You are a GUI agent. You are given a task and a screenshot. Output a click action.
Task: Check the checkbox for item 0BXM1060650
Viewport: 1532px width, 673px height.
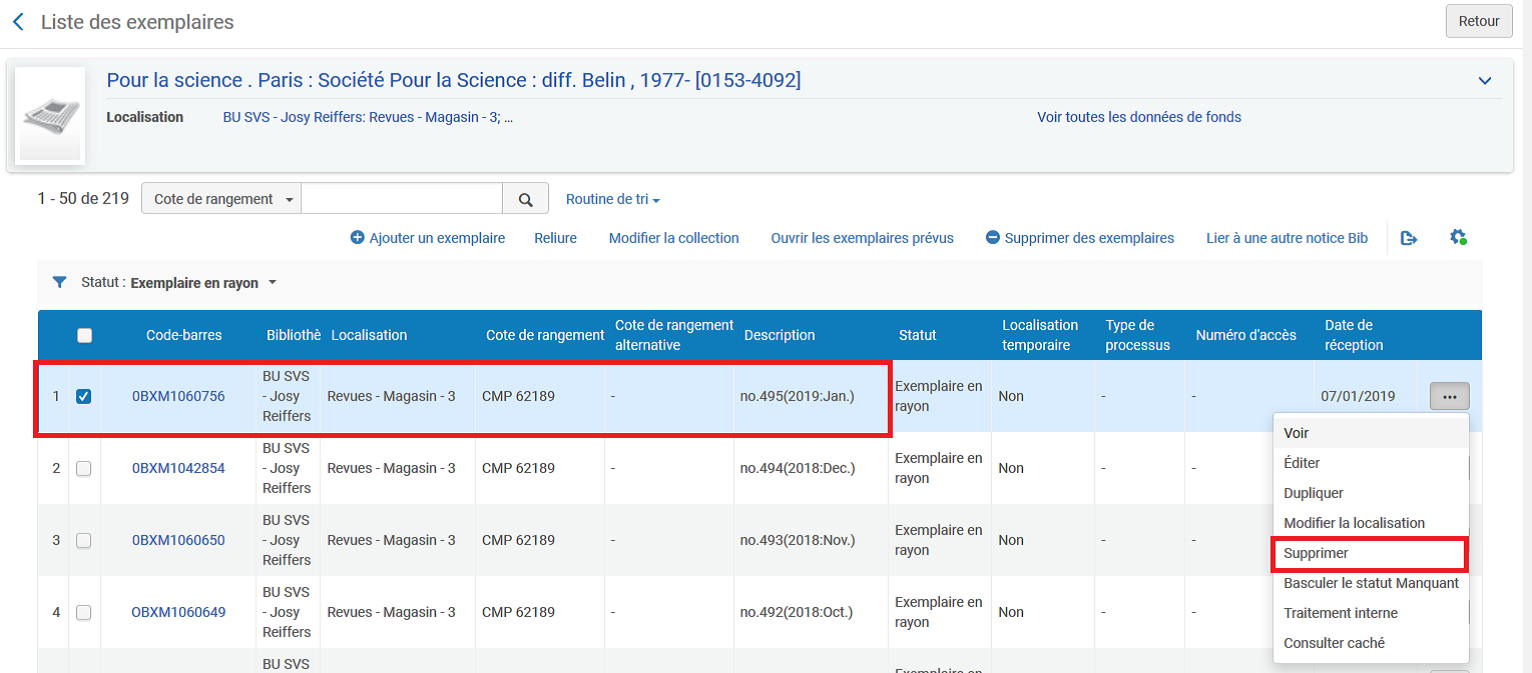(x=84, y=540)
